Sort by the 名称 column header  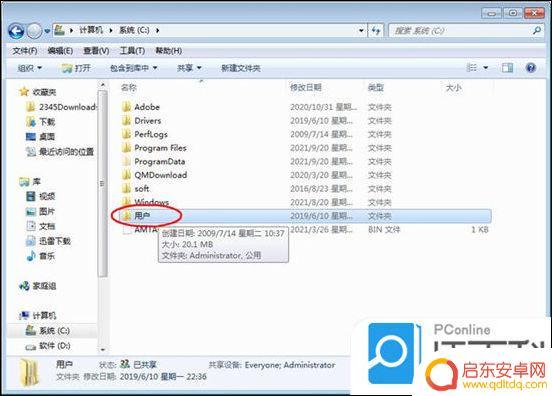click(x=129, y=88)
